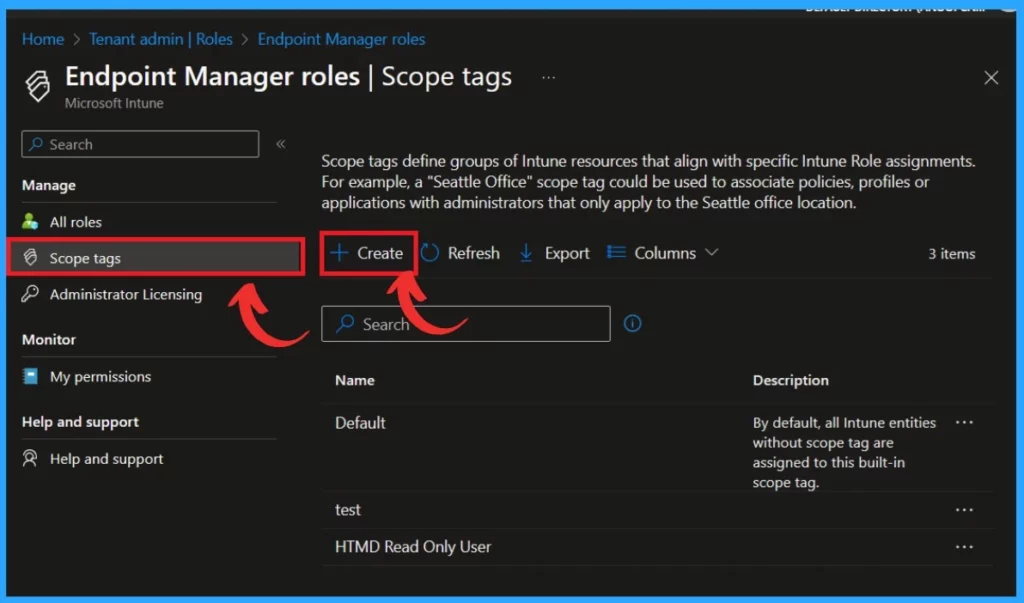Open the header ellipsis more options
The image size is (1024, 603).
549,78
